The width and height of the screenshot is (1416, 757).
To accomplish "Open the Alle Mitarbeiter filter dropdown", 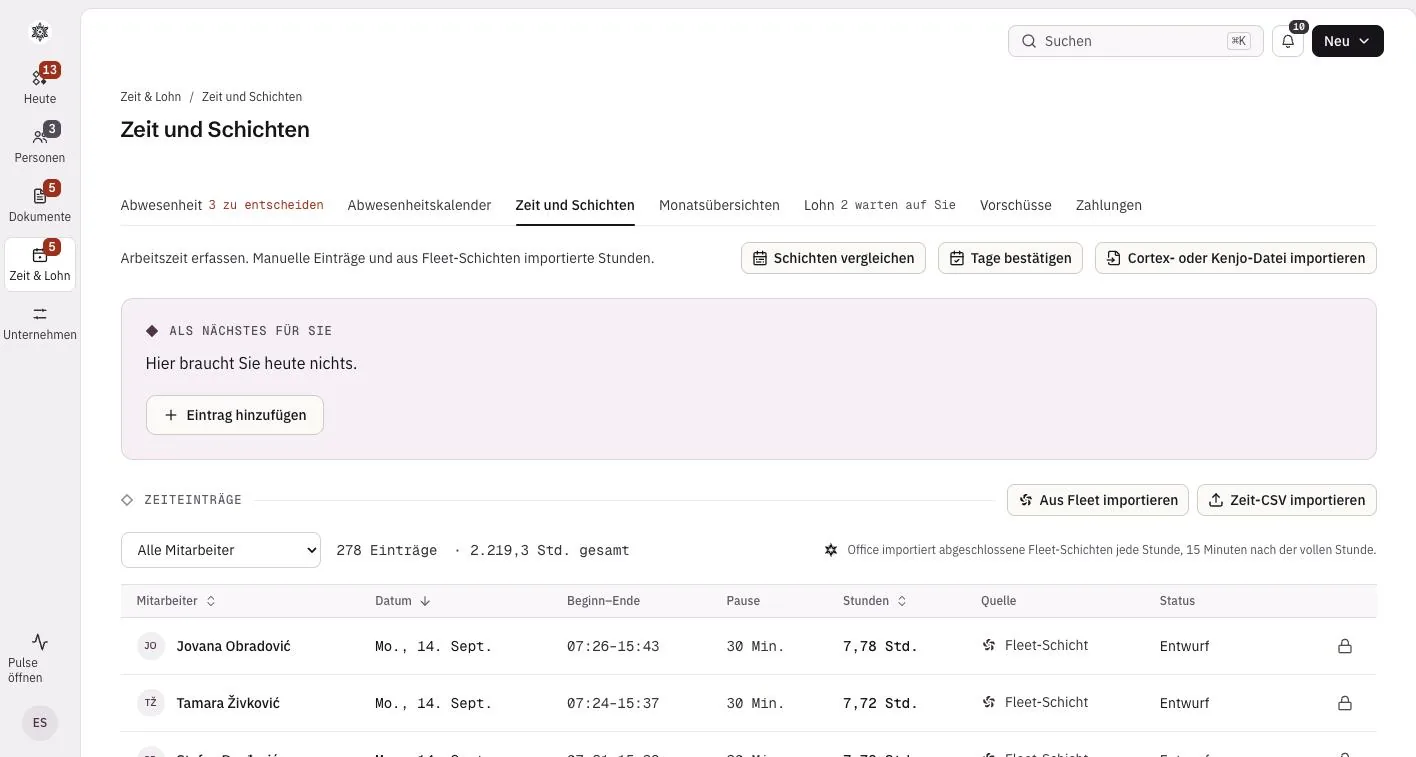I will pyautogui.click(x=221, y=550).
